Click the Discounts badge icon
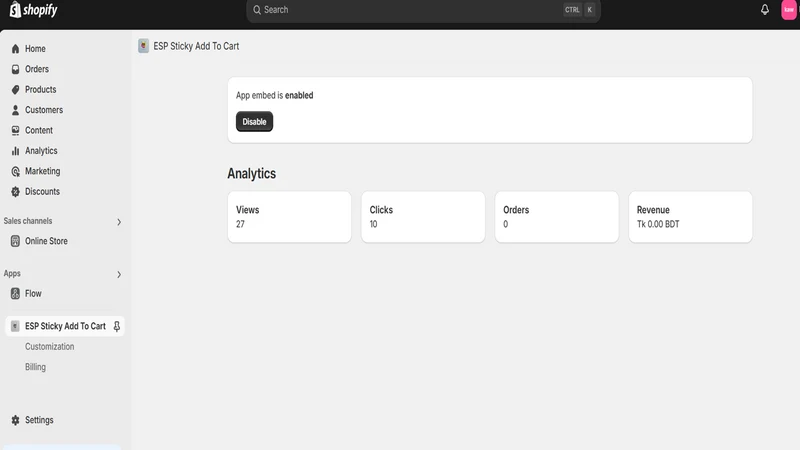 point(15,191)
